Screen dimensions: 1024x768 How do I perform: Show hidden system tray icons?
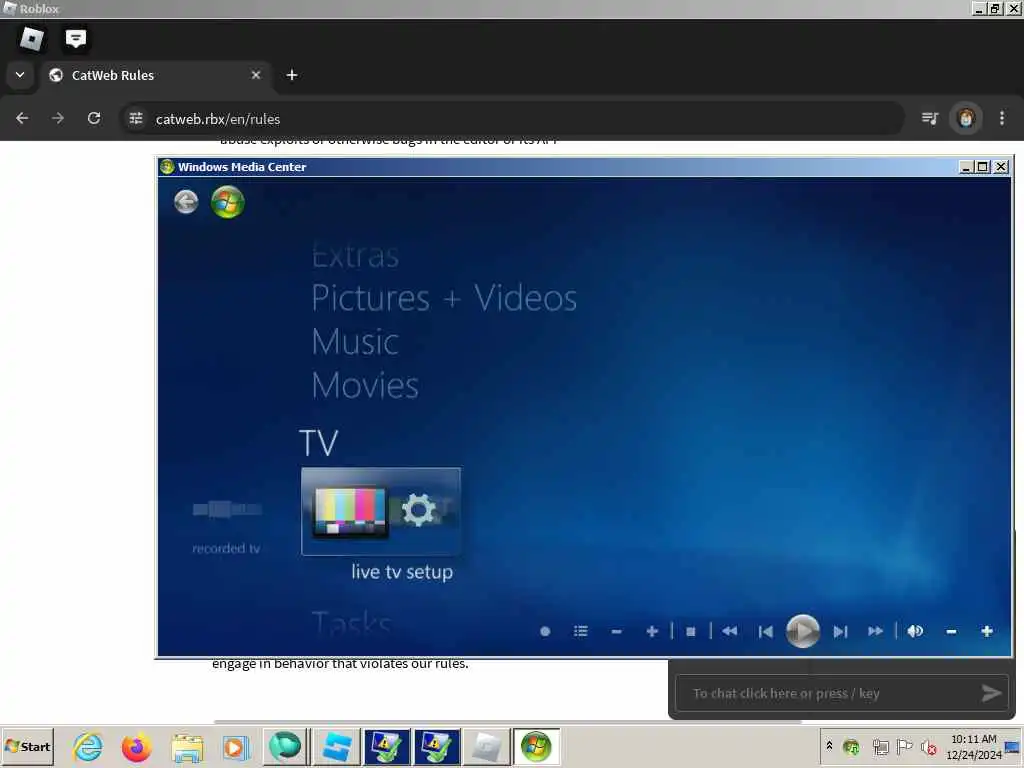(x=829, y=745)
